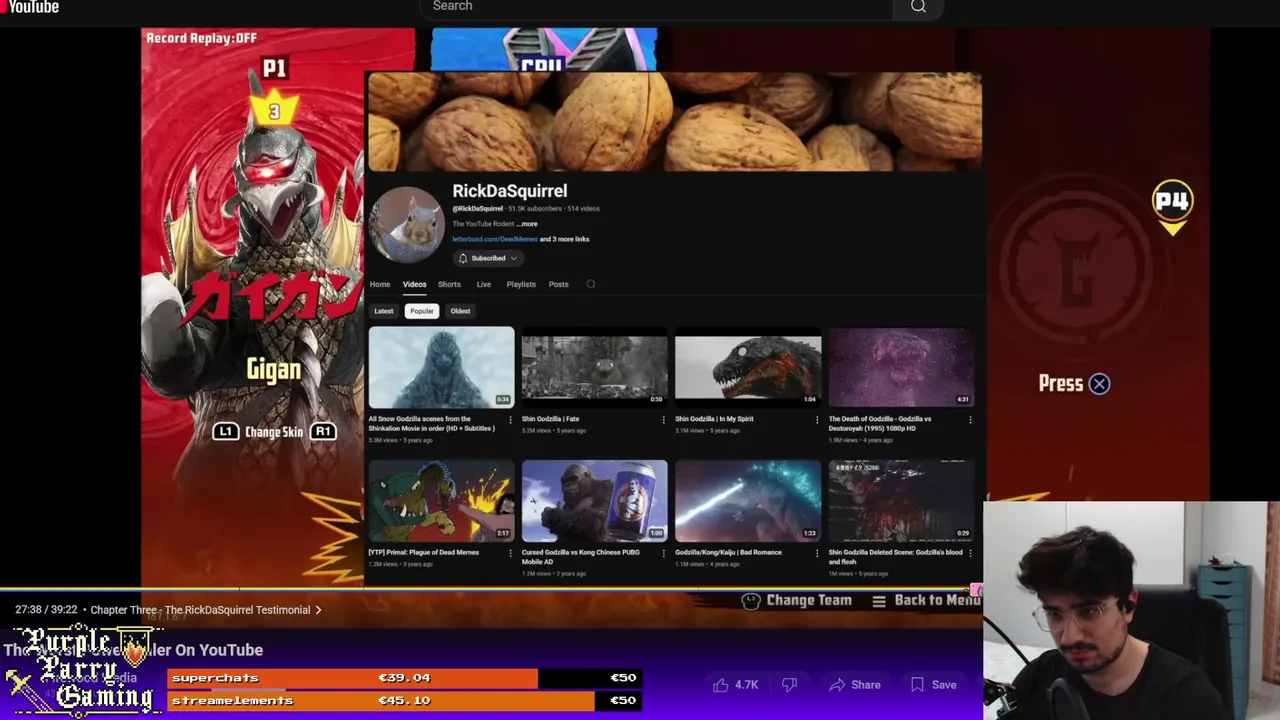Click the RickDaSquirrel channel name heading
Viewport: 1280px width, 720px height.
tap(509, 191)
